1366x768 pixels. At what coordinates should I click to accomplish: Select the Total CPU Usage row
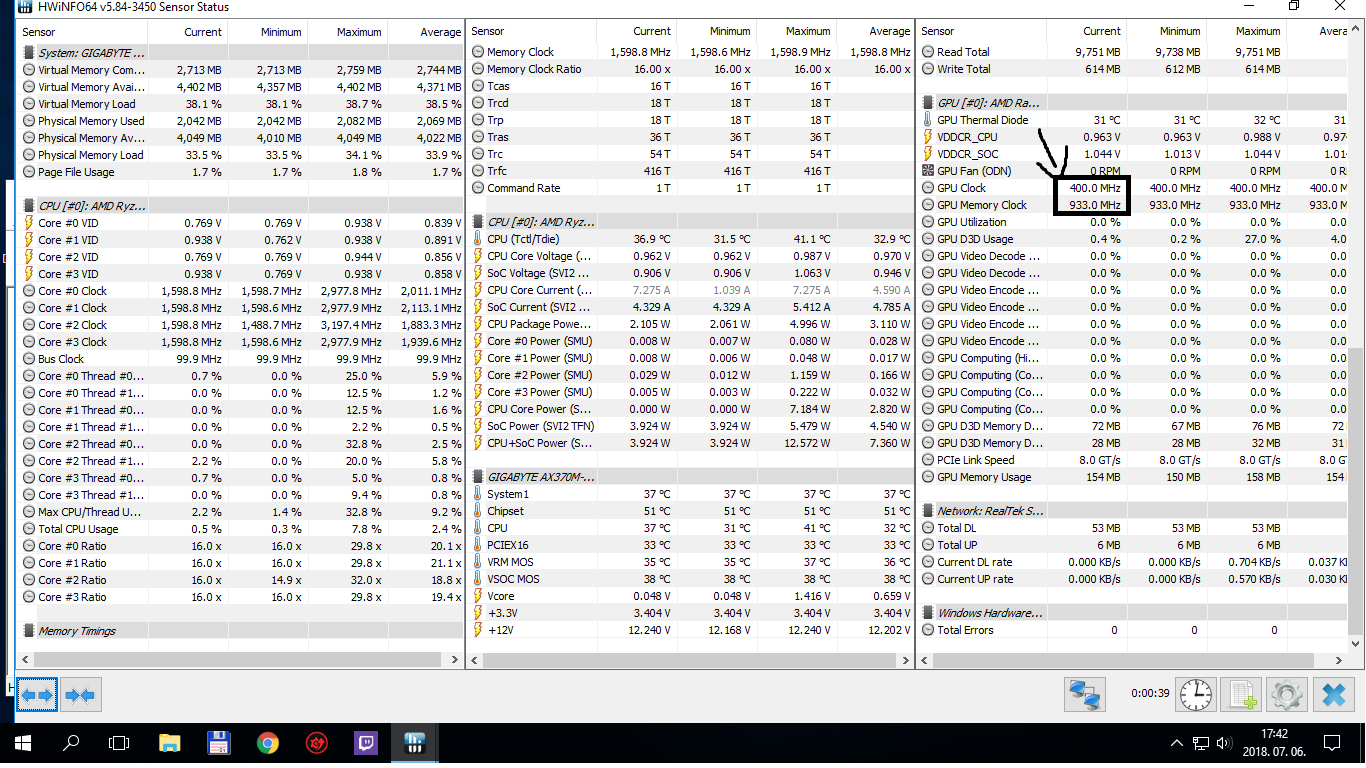tap(240, 529)
